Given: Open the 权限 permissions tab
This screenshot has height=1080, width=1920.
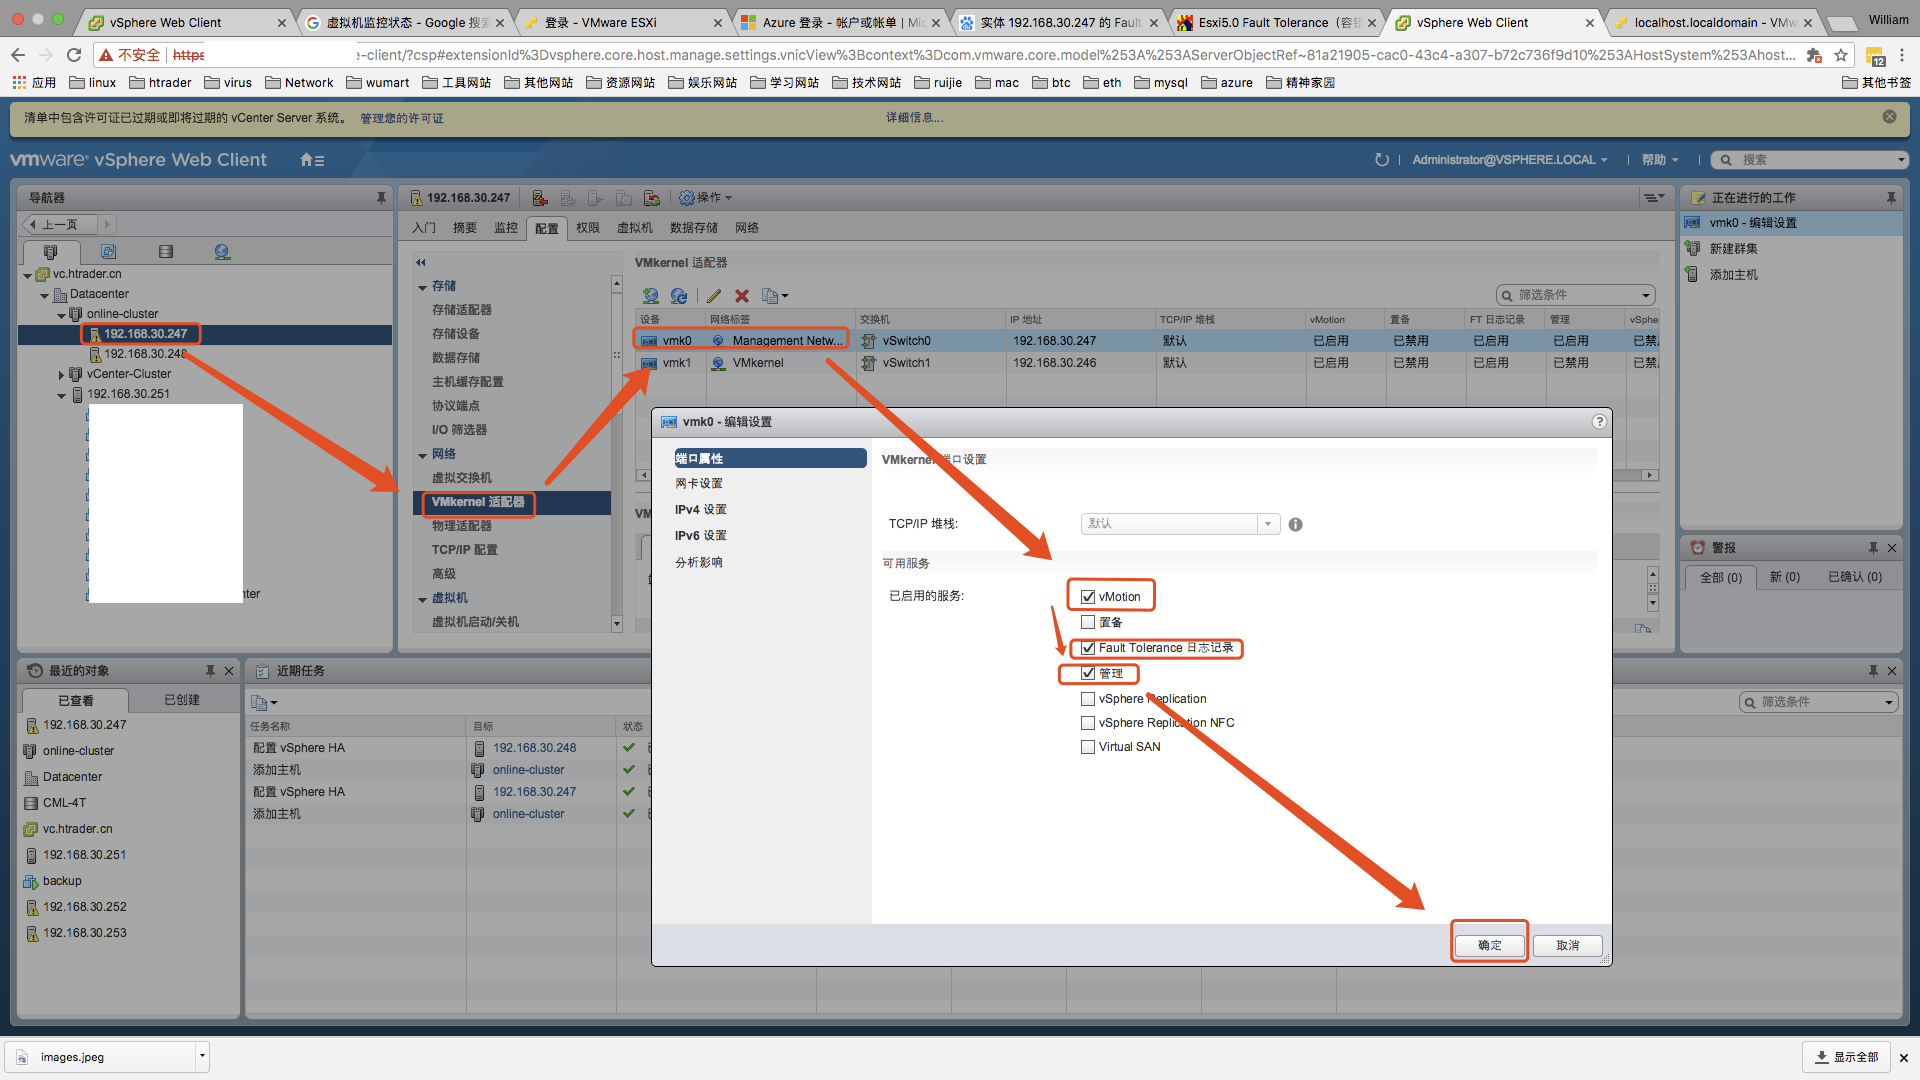Looking at the screenshot, I should [x=588, y=228].
